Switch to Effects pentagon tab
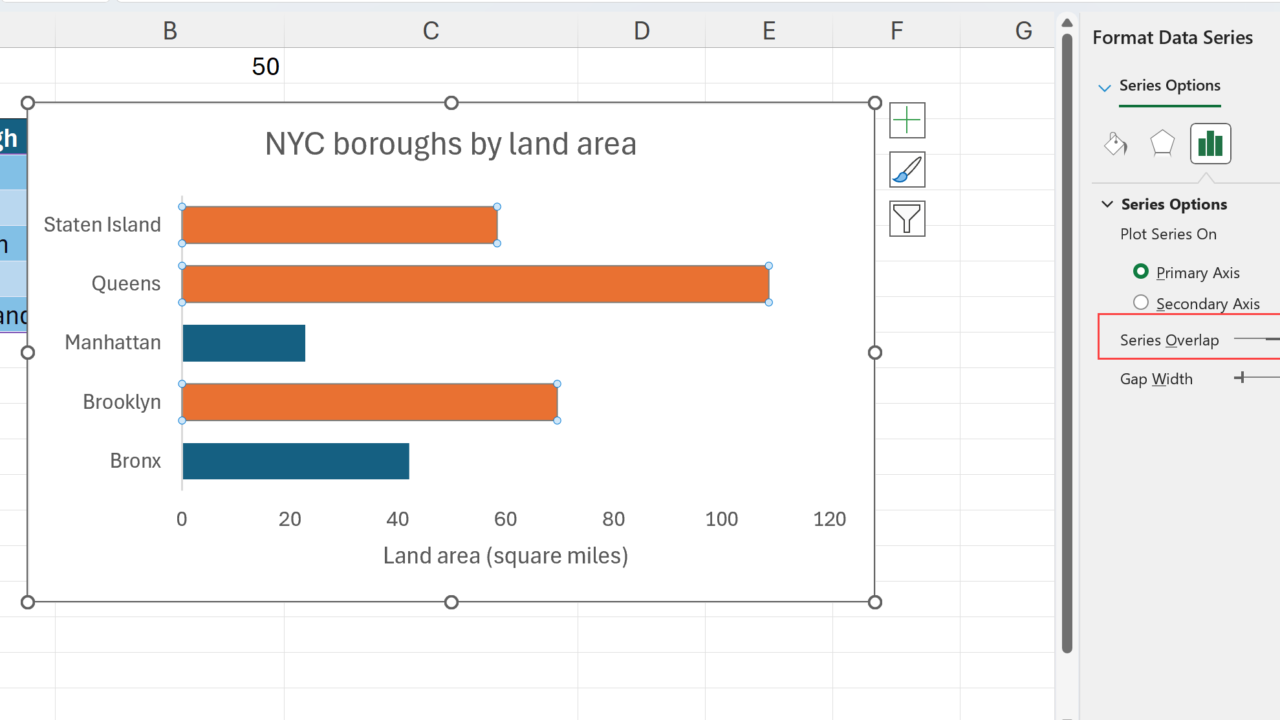This screenshot has height=720, width=1280. coord(1162,144)
